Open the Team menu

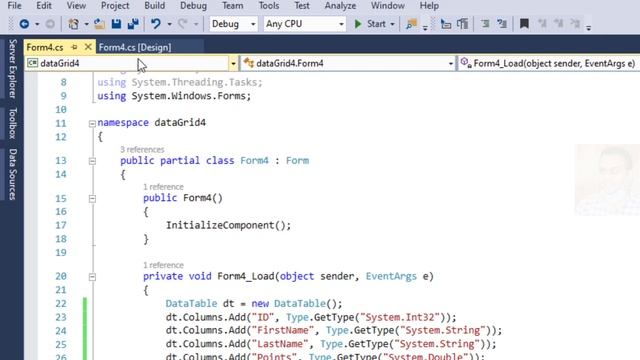[x=232, y=6]
